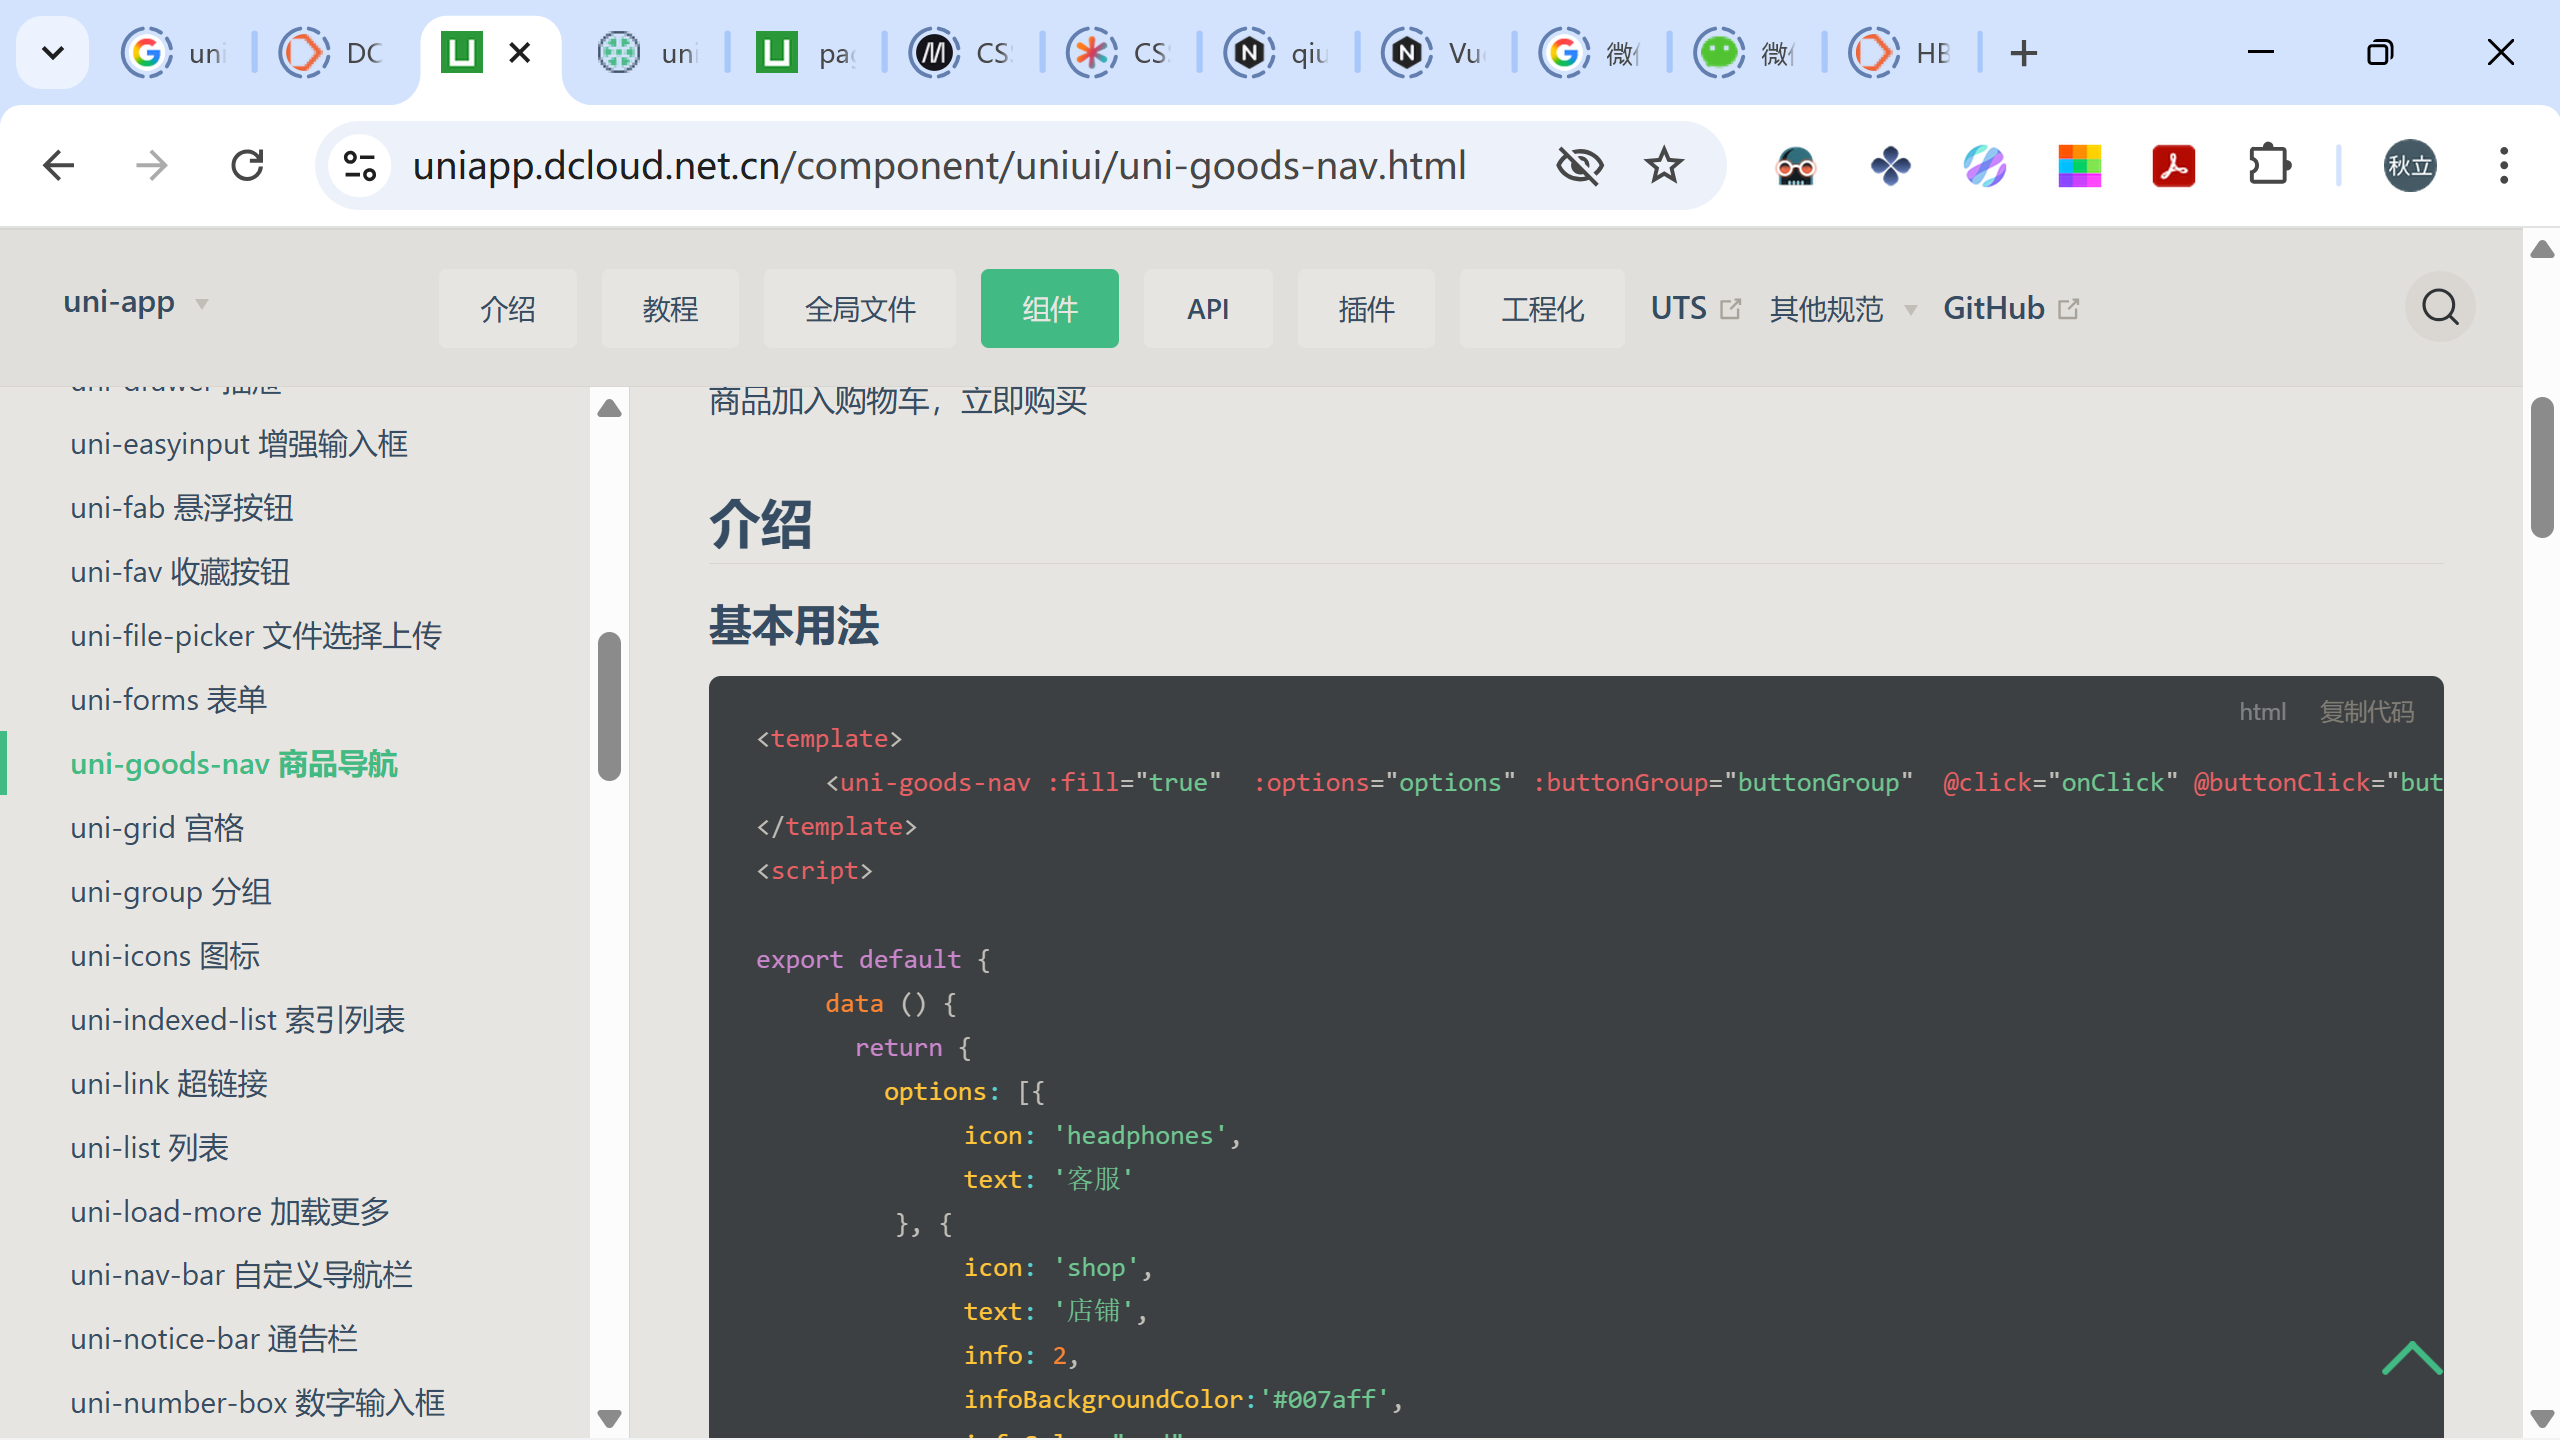Open the browser Extensions puzzle icon
2560x1440 pixels.
2269,166
